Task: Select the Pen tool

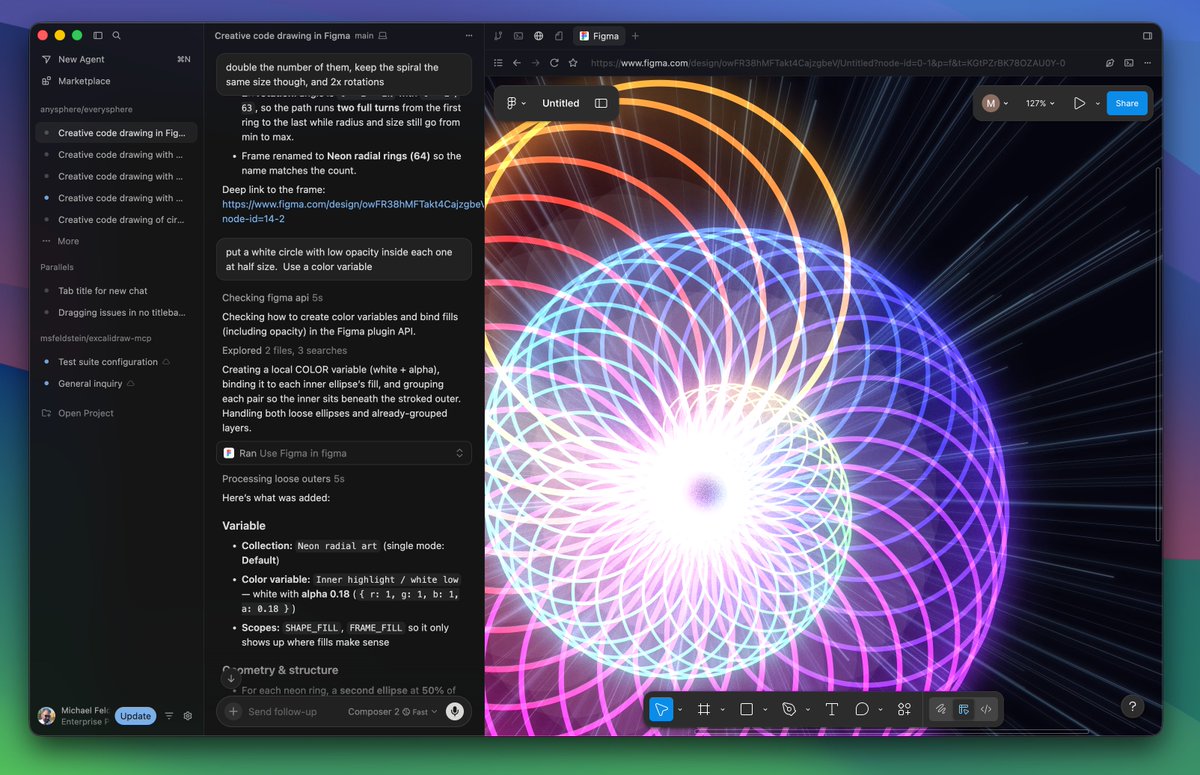Action: point(789,709)
